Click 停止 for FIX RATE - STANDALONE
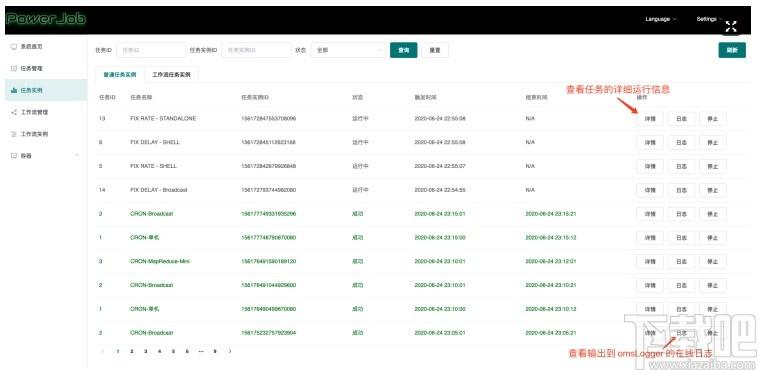 point(713,119)
